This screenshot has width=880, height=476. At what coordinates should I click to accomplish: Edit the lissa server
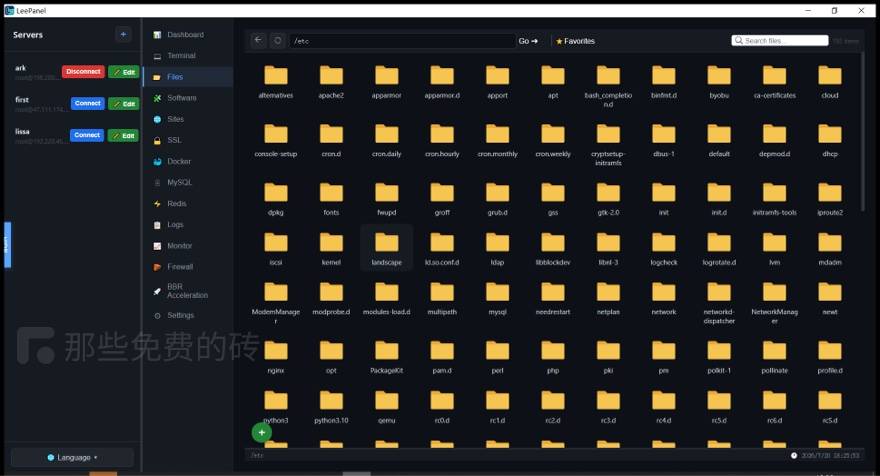pyautogui.click(x=123, y=135)
